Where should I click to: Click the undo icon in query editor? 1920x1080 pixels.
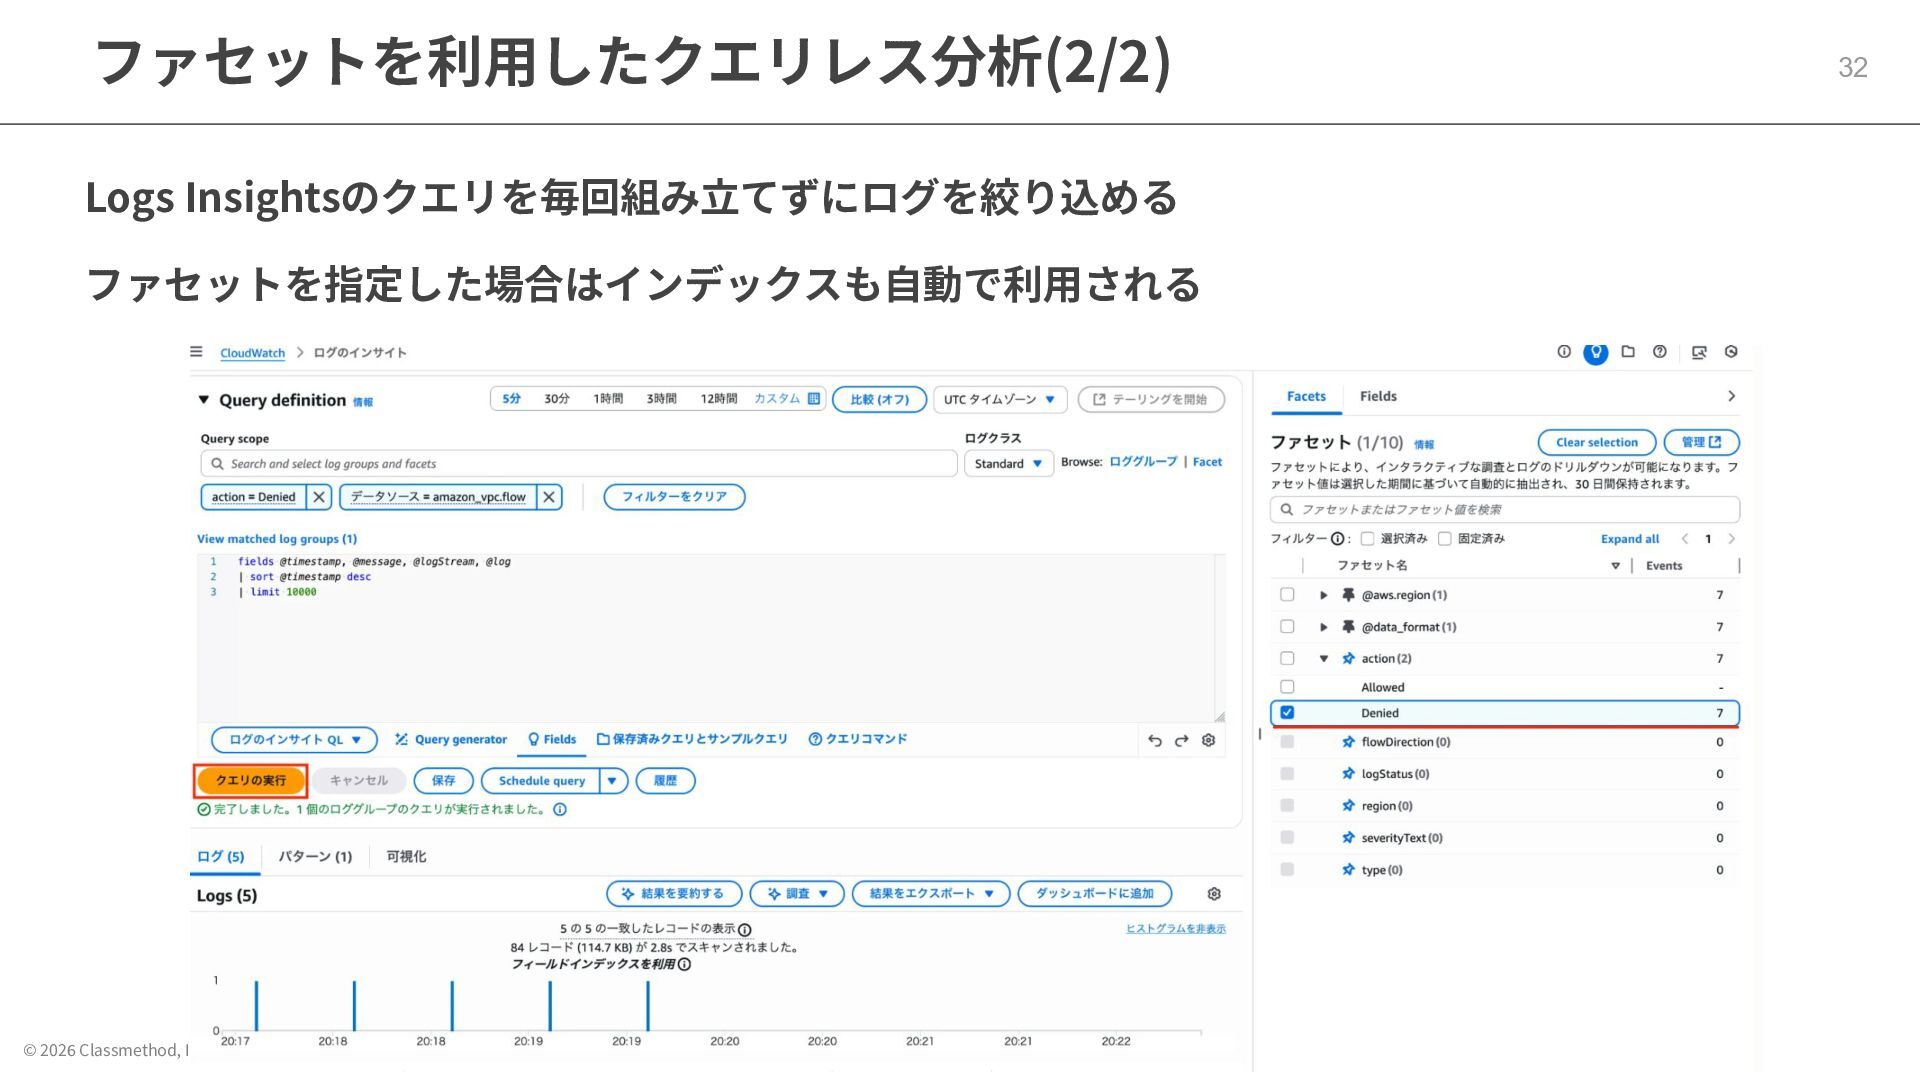[1155, 740]
